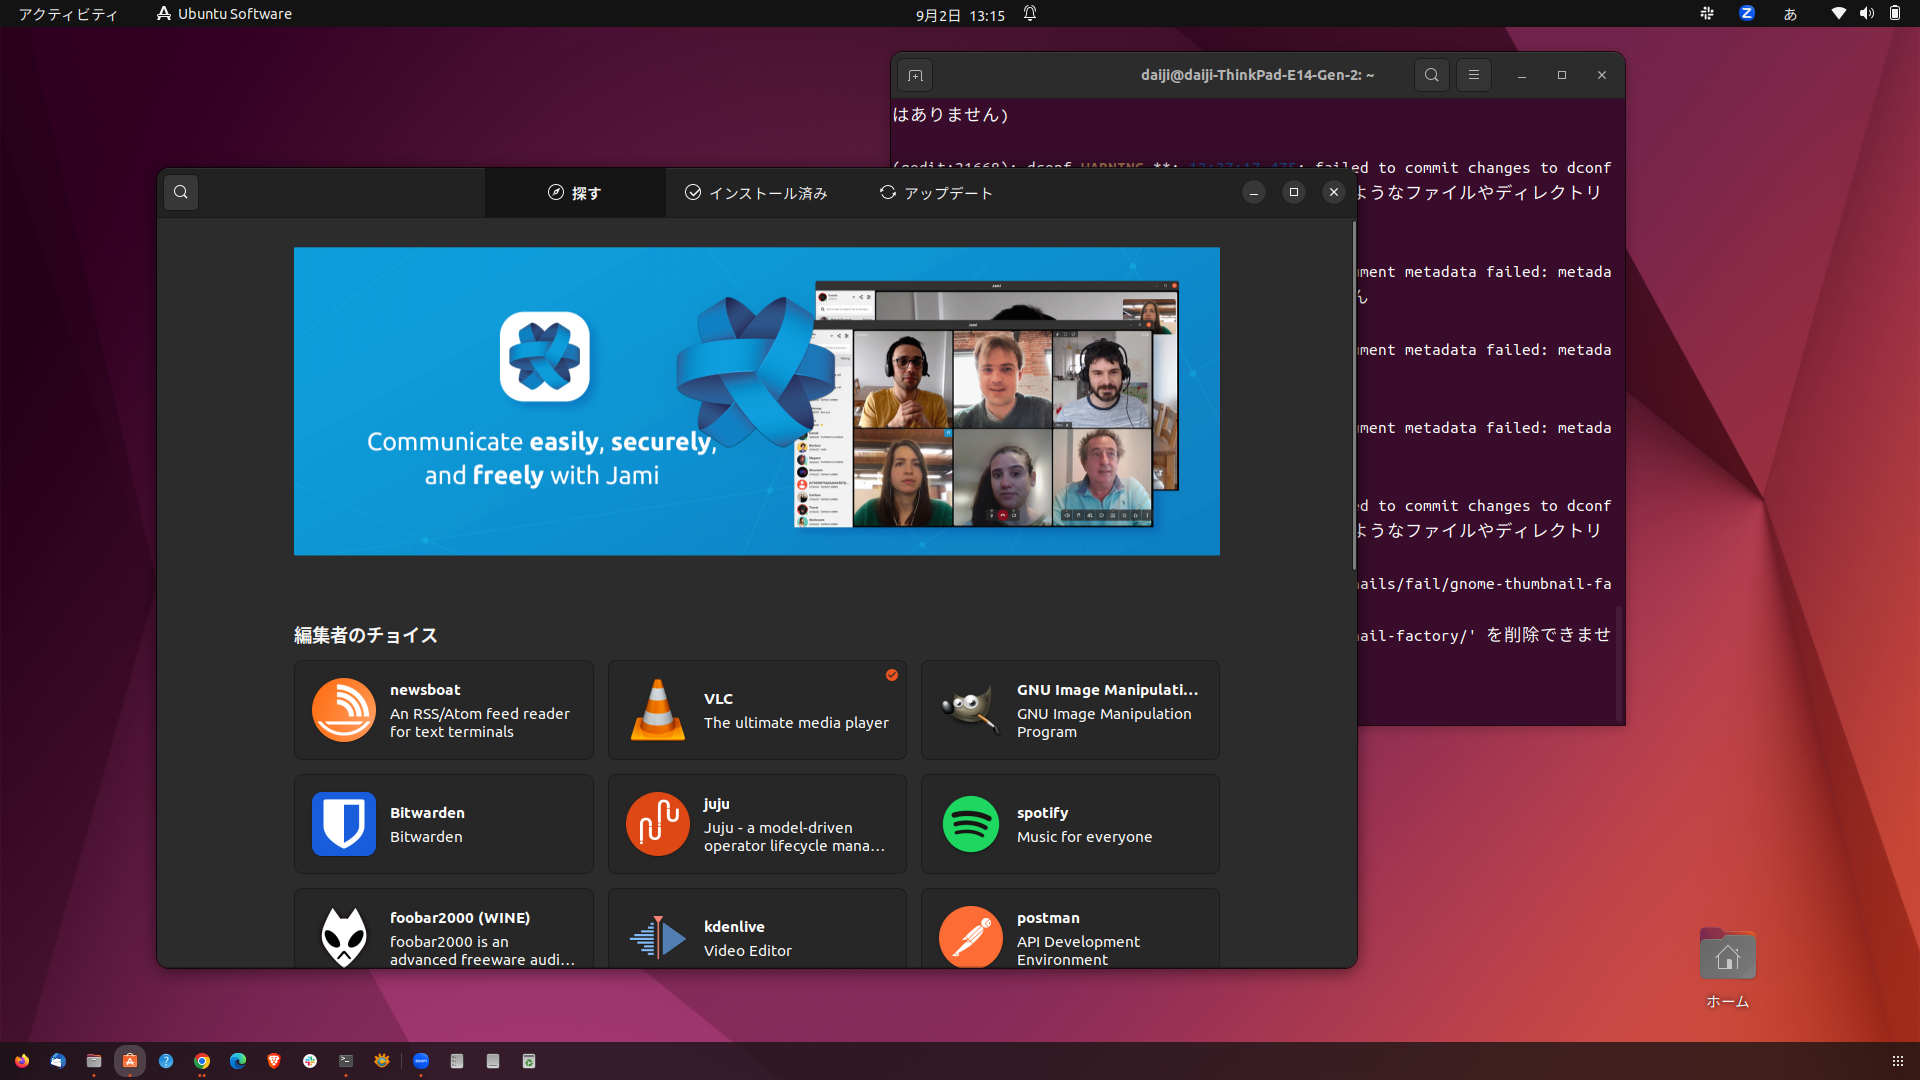
Task: Open the Ubuntu Software menu in top bar
Action: pos(224,14)
